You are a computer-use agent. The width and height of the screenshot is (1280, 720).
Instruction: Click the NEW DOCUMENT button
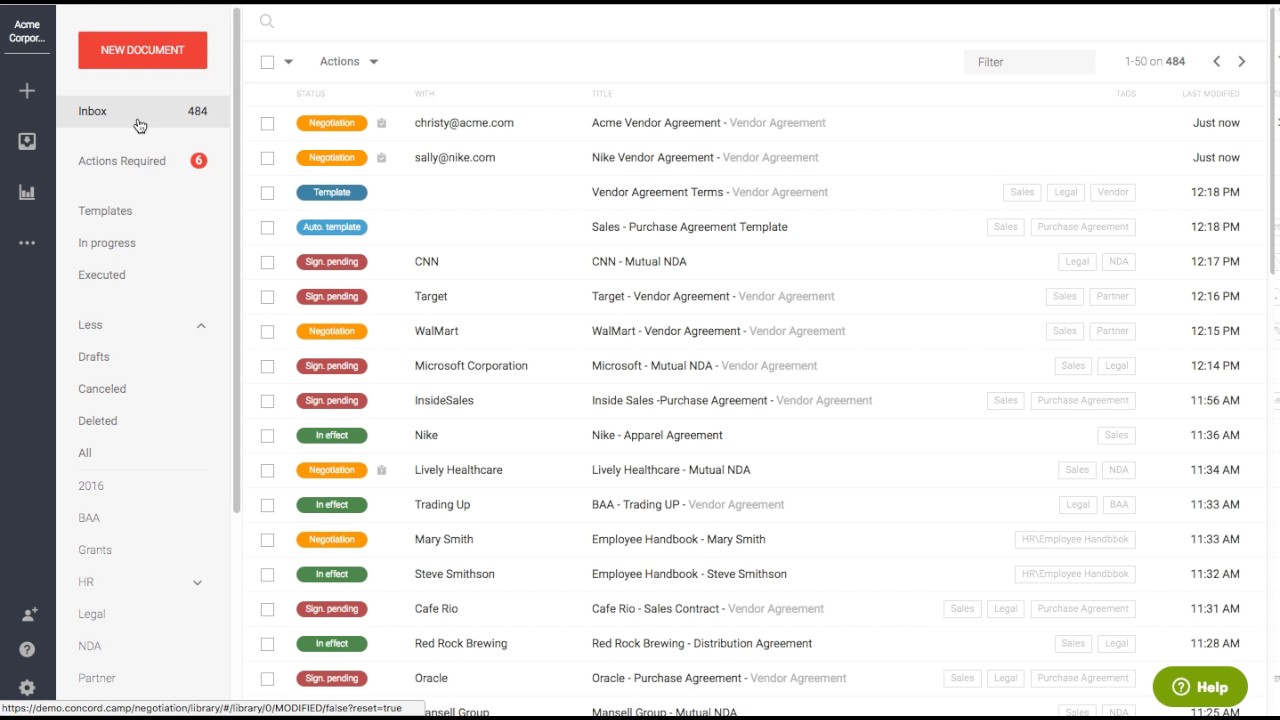[x=142, y=49]
